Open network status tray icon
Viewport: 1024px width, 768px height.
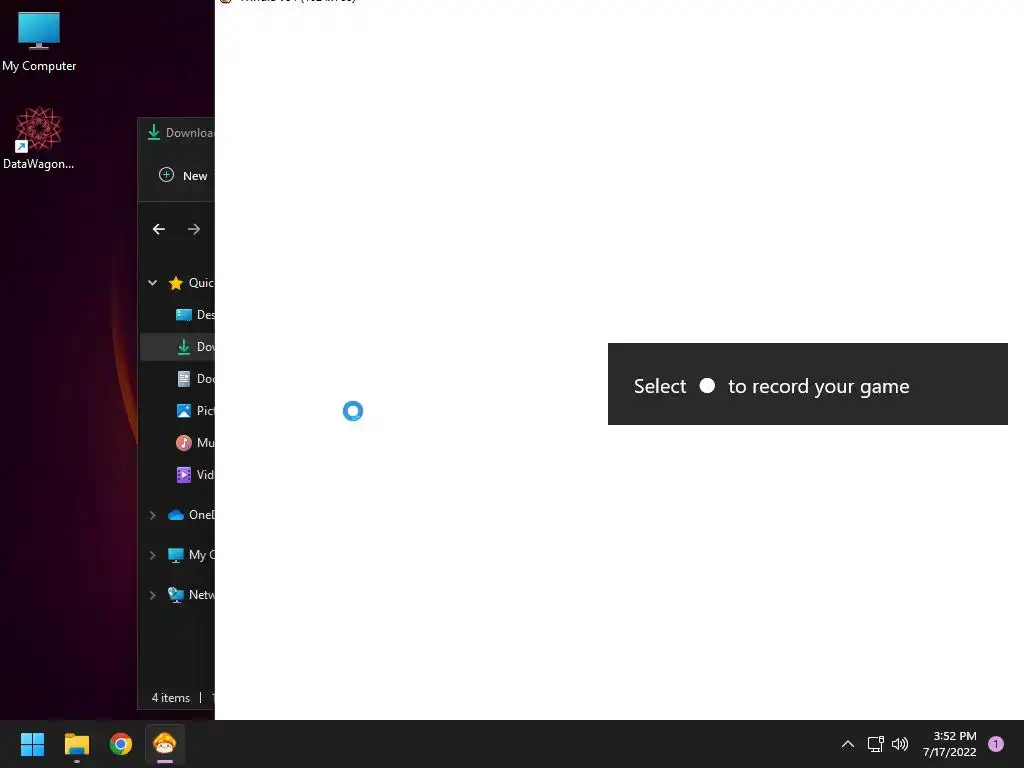(876, 744)
